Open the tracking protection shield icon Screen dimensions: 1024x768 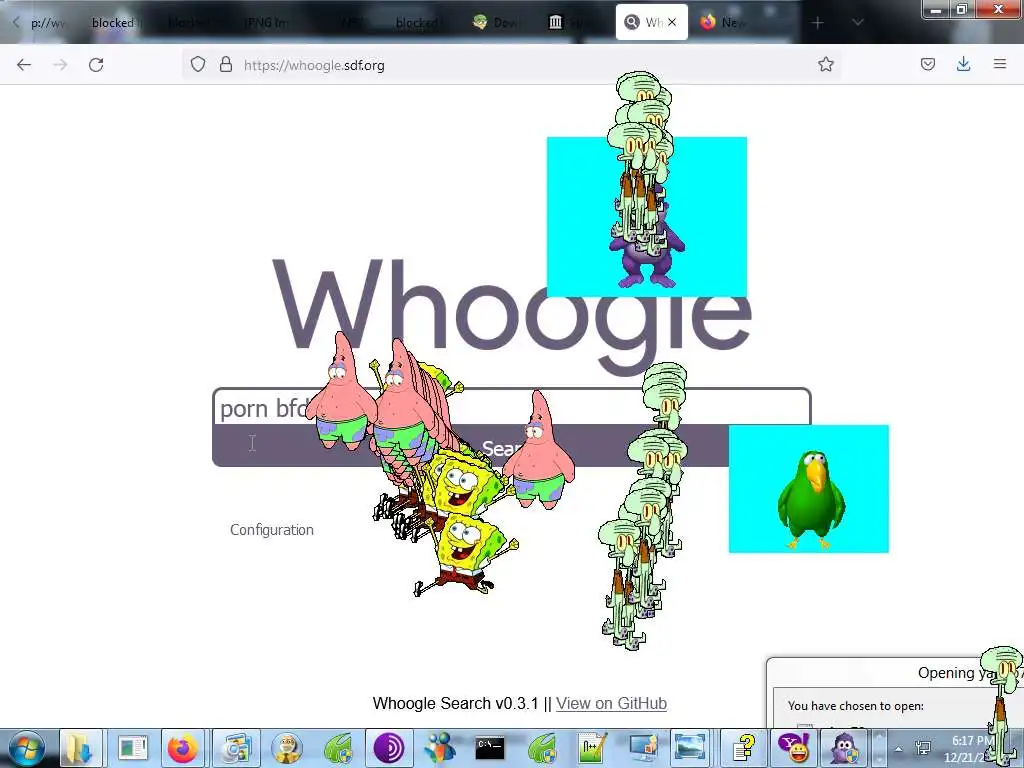(198, 65)
